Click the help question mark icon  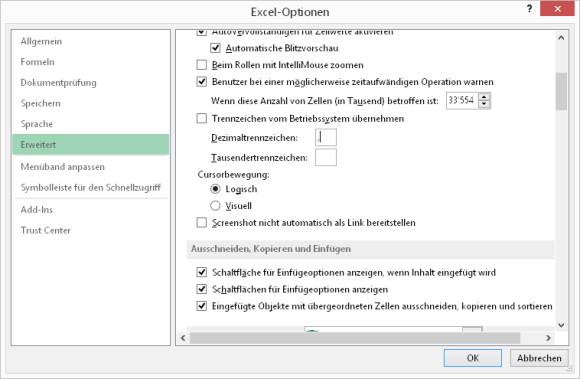point(529,9)
